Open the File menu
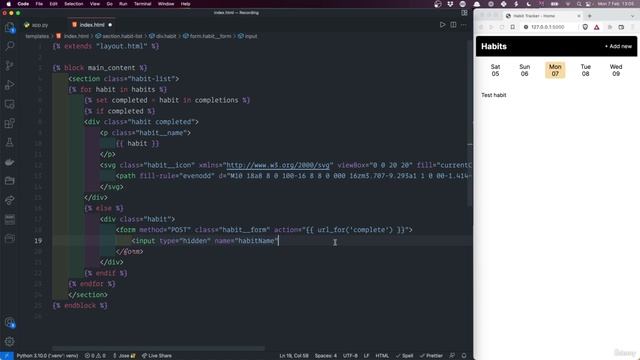The width and height of the screenshot is (640, 360). (39, 4)
